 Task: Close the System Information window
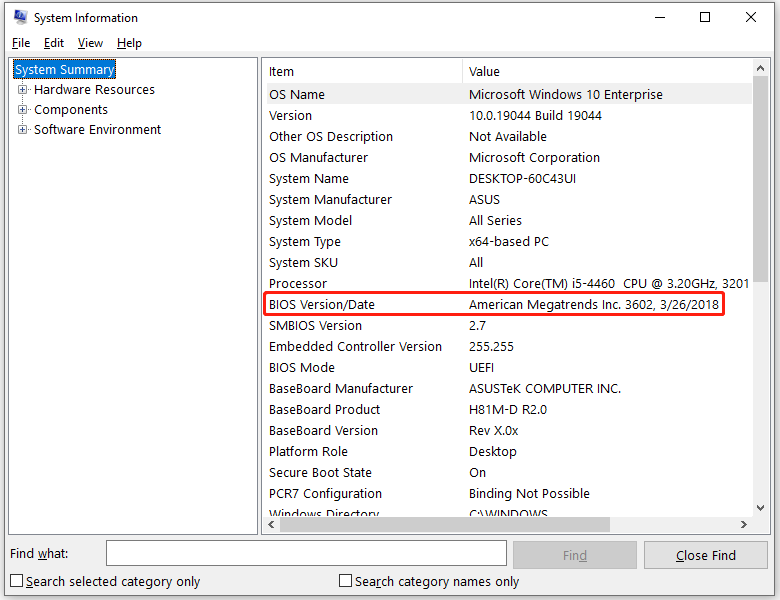coord(751,17)
